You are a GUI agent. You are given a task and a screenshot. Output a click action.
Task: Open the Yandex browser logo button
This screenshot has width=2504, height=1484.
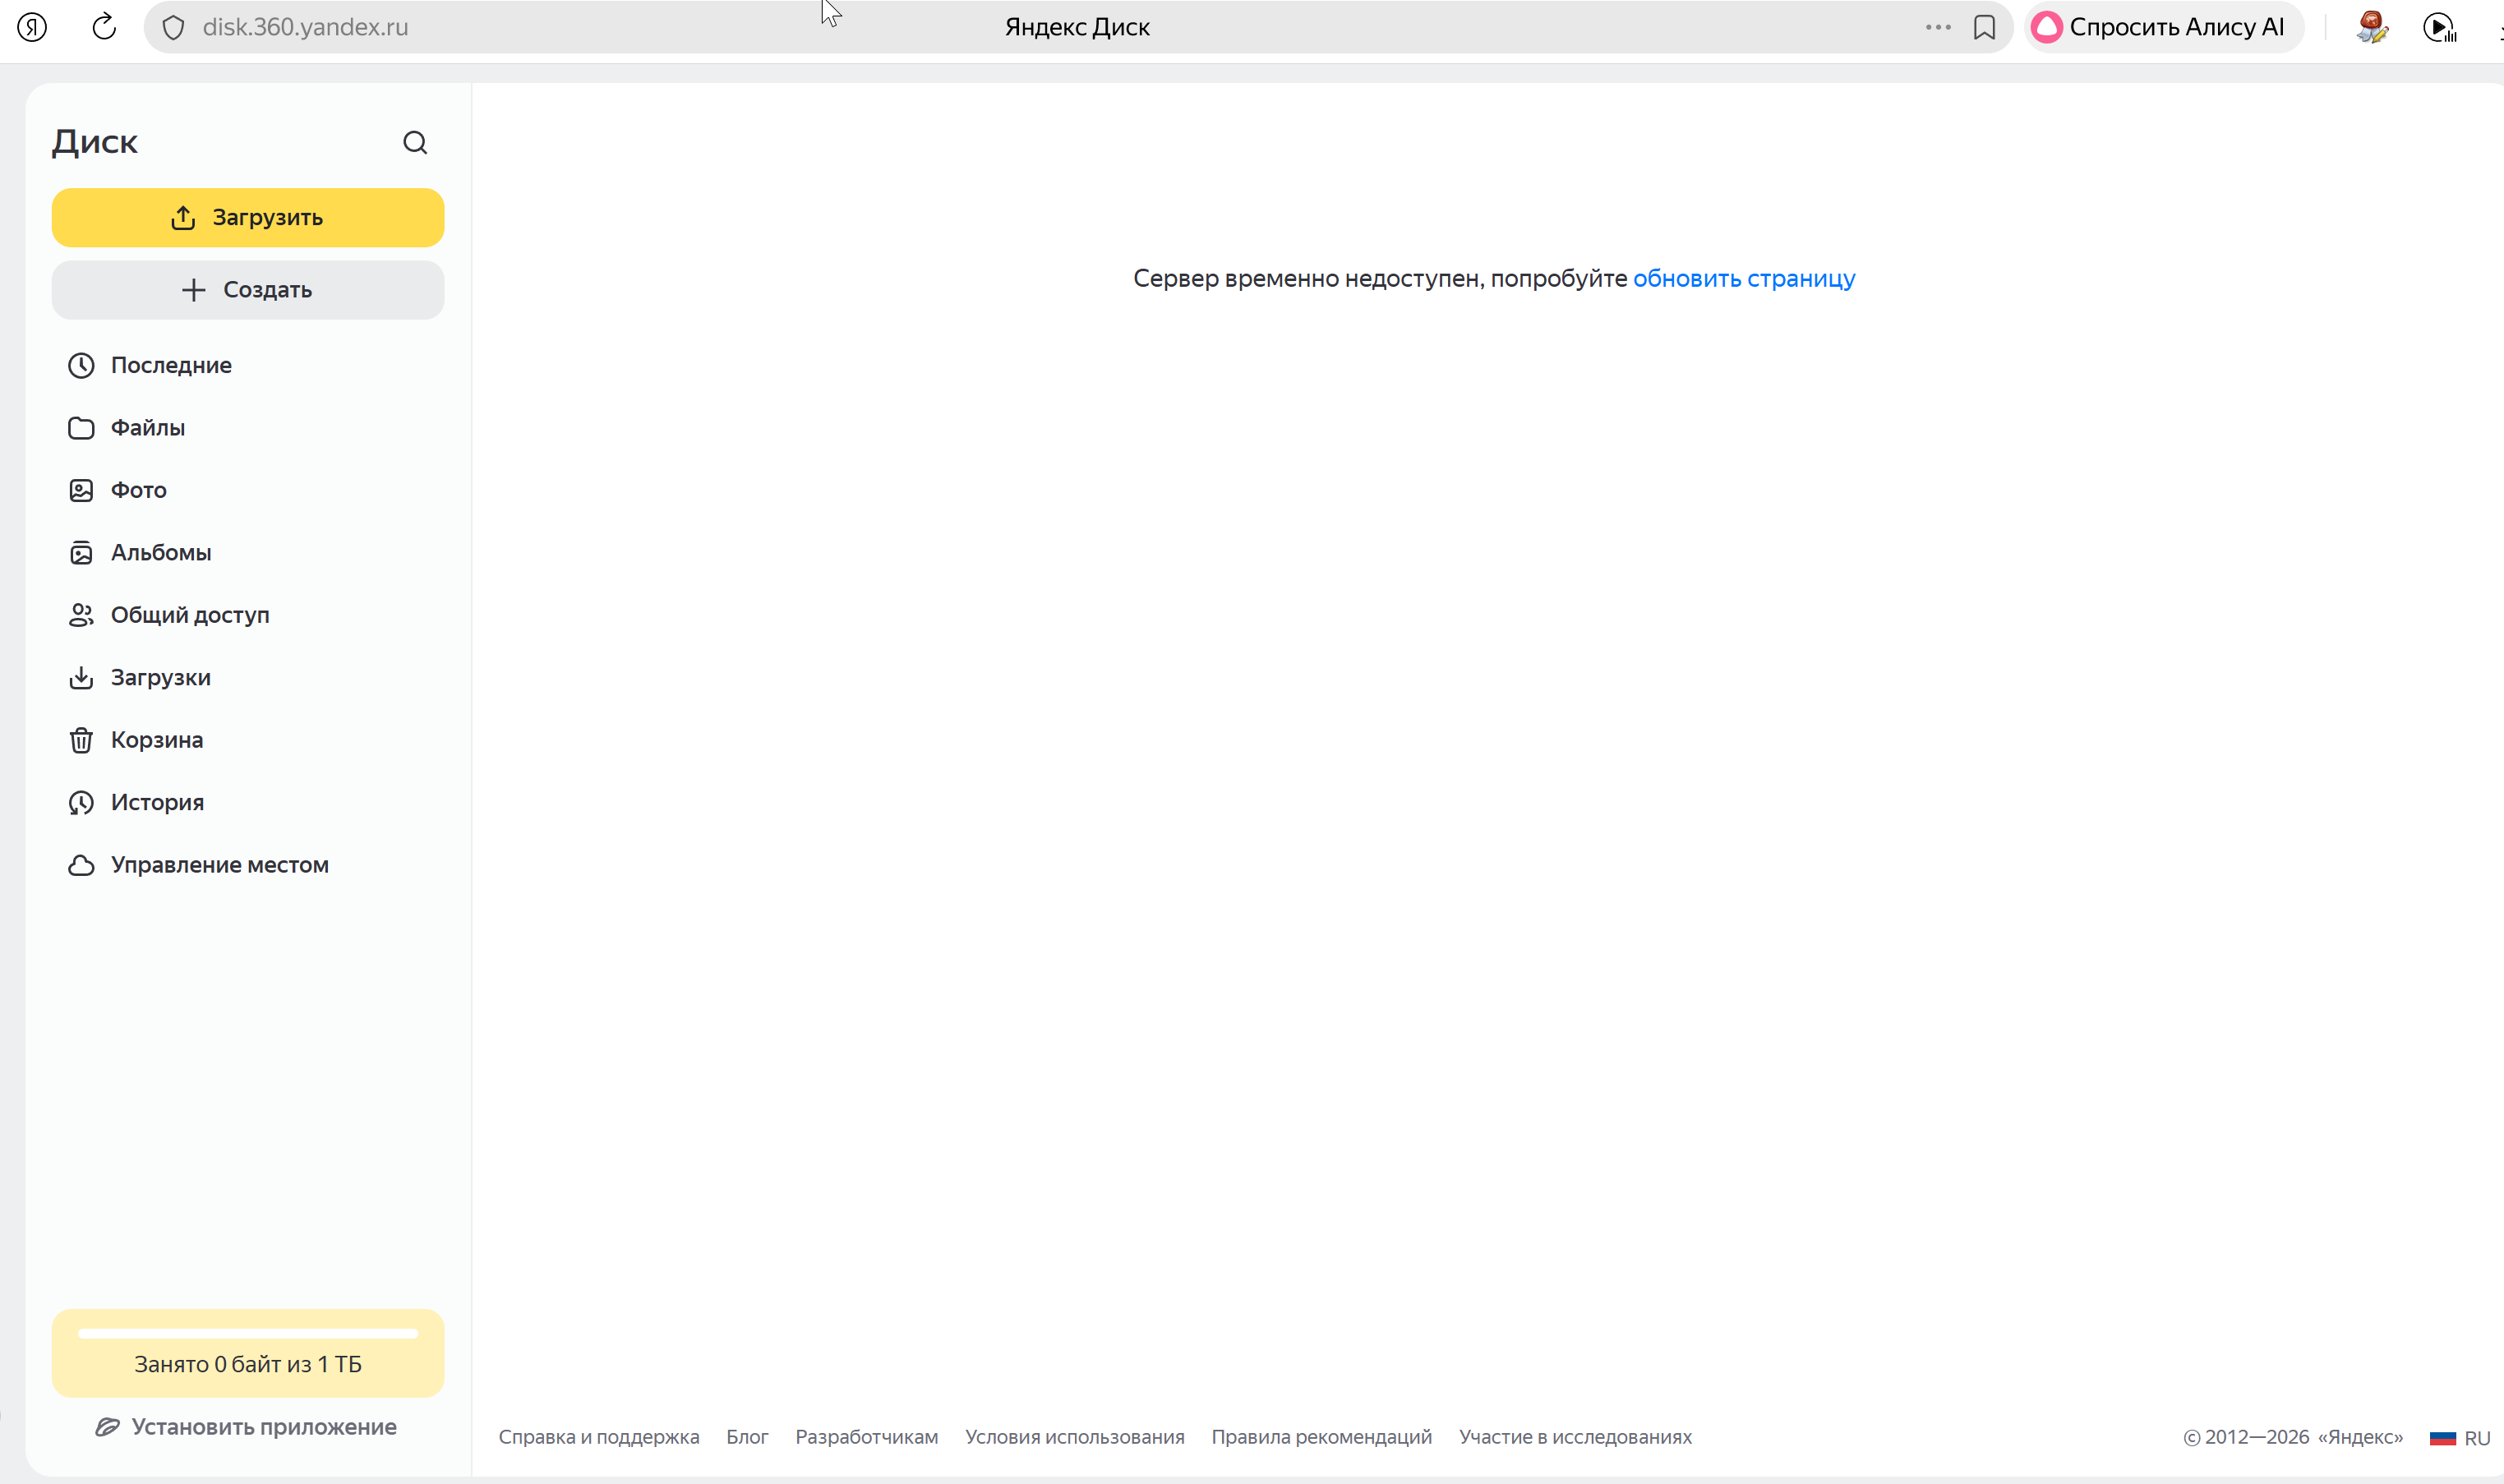pyautogui.click(x=32, y=27)
